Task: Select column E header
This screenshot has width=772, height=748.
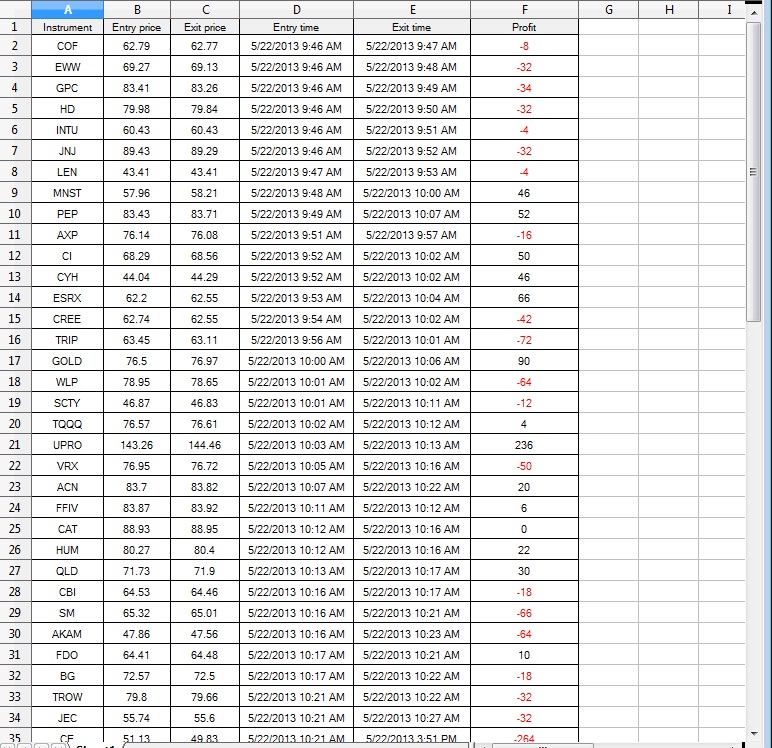Action: click(412, 9)
